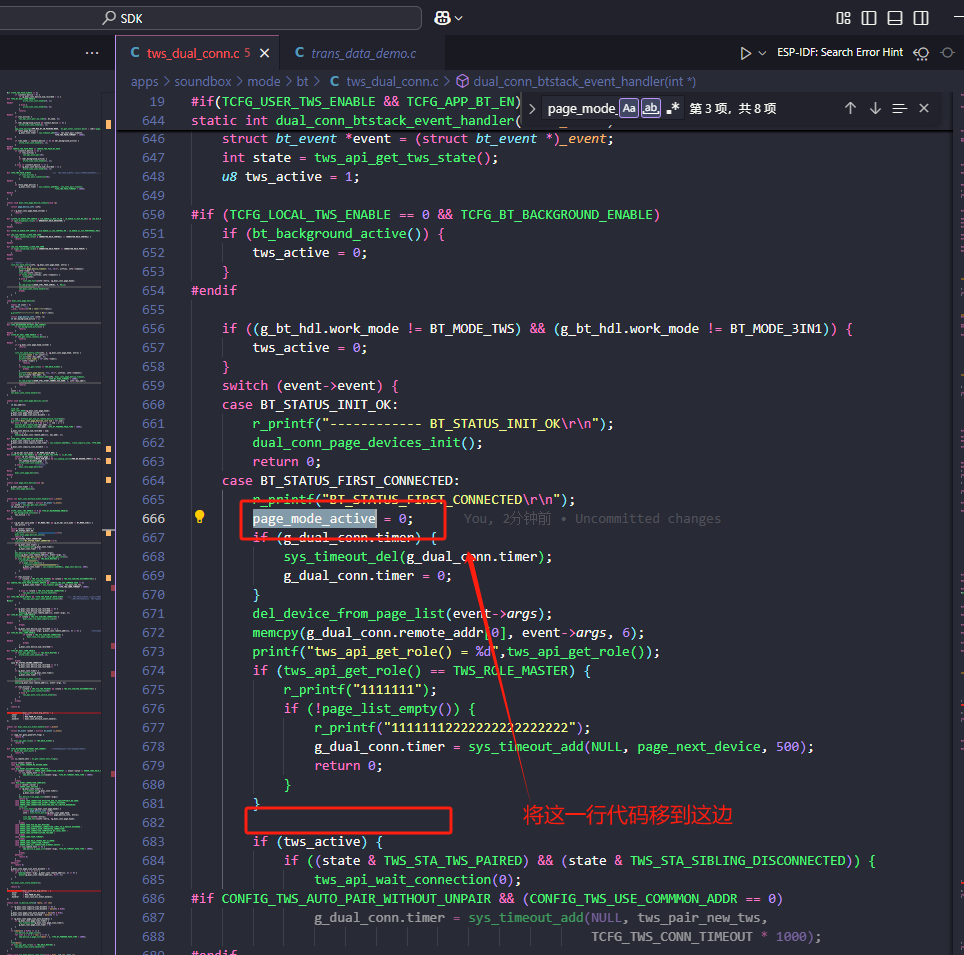Toggle the bottom panel layout icon

click(895, 18)
